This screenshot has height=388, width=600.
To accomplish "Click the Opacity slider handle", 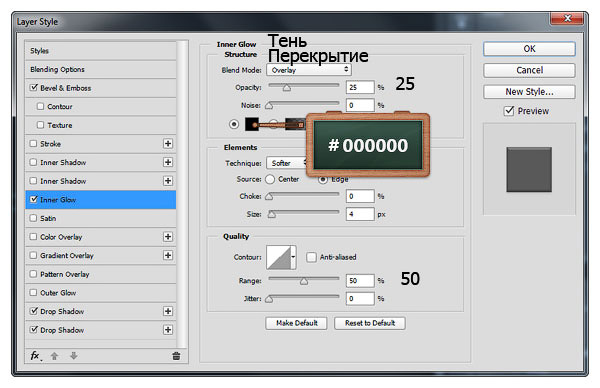I will click(287, 88).
